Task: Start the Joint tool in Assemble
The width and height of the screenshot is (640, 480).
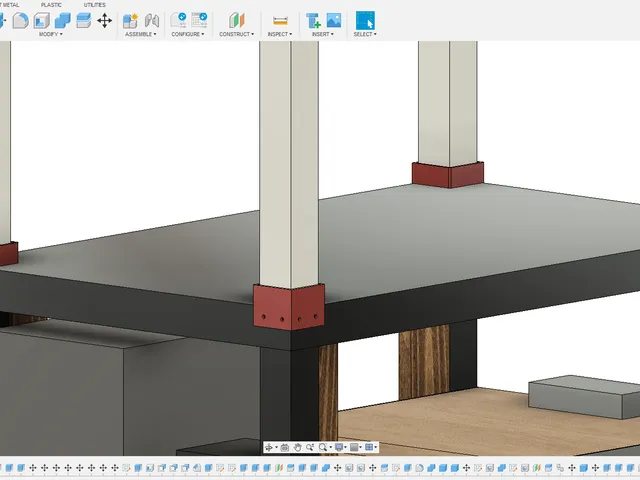Action: point(152,20)
